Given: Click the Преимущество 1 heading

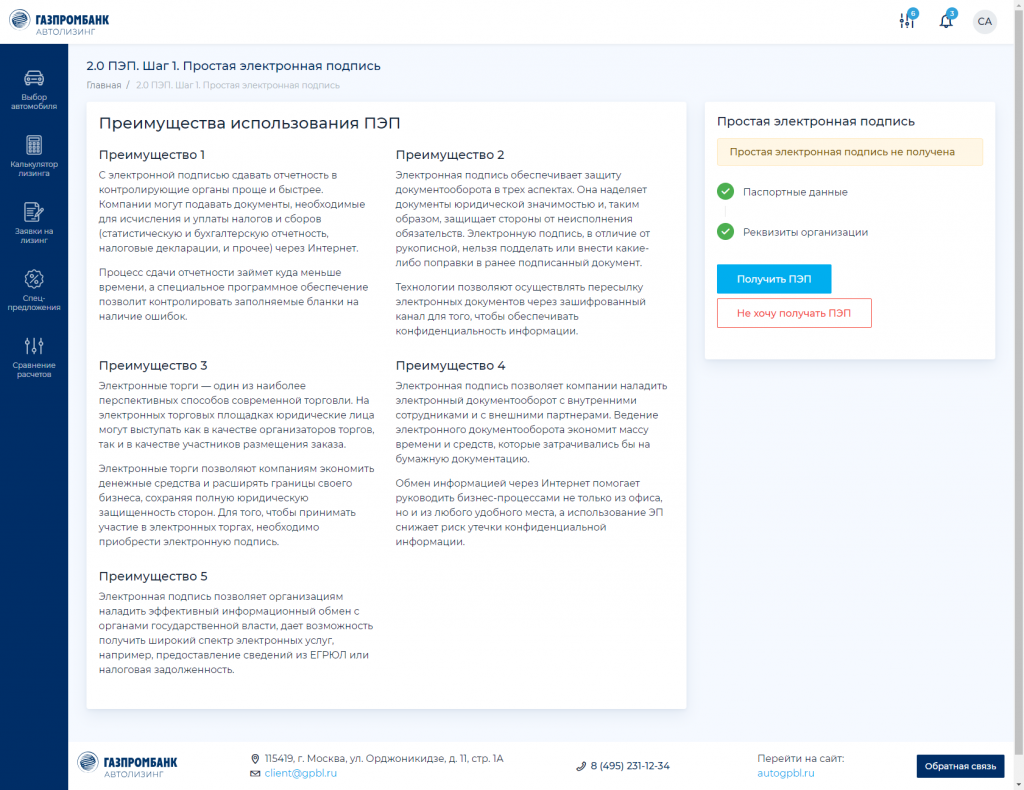Looking at the screenshot, I should [x=152, y=155].
